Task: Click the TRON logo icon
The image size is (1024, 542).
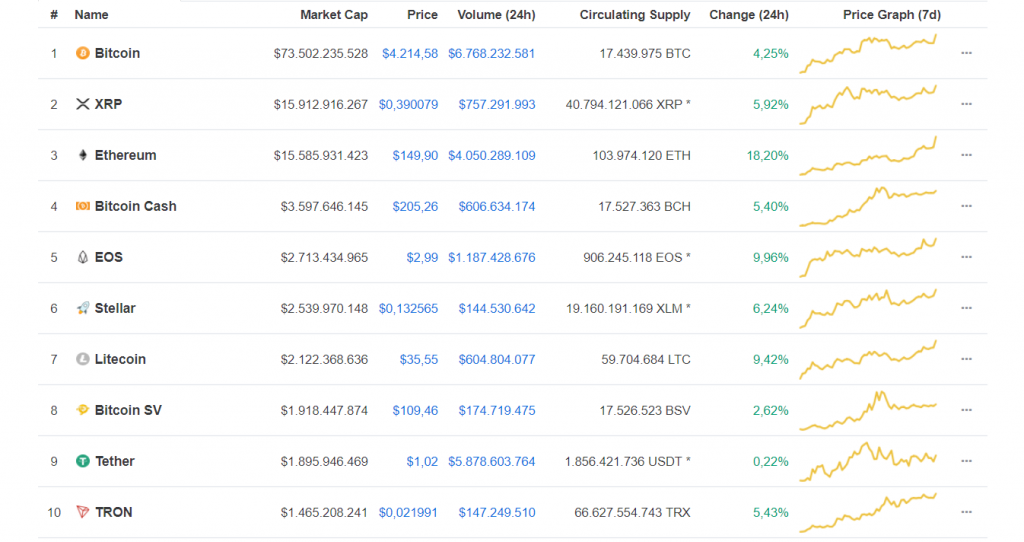Action: coord(82,512)
